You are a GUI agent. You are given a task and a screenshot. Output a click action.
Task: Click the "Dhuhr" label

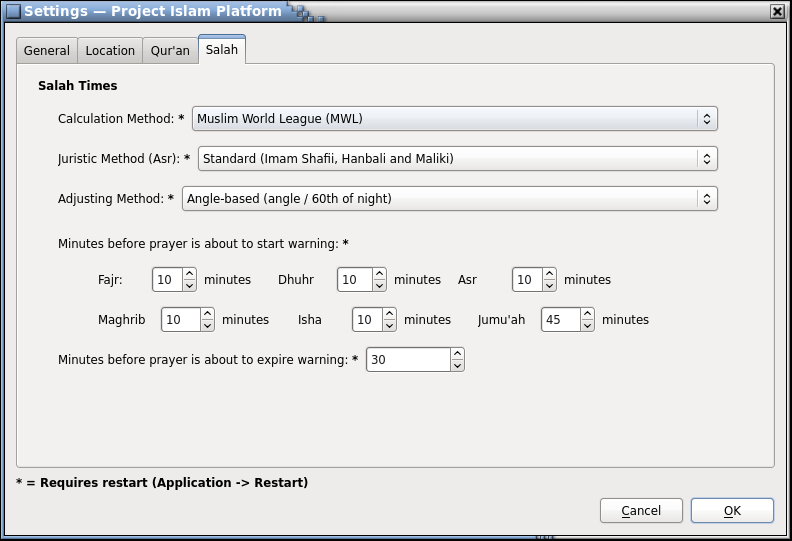click(x=296, y=280)
